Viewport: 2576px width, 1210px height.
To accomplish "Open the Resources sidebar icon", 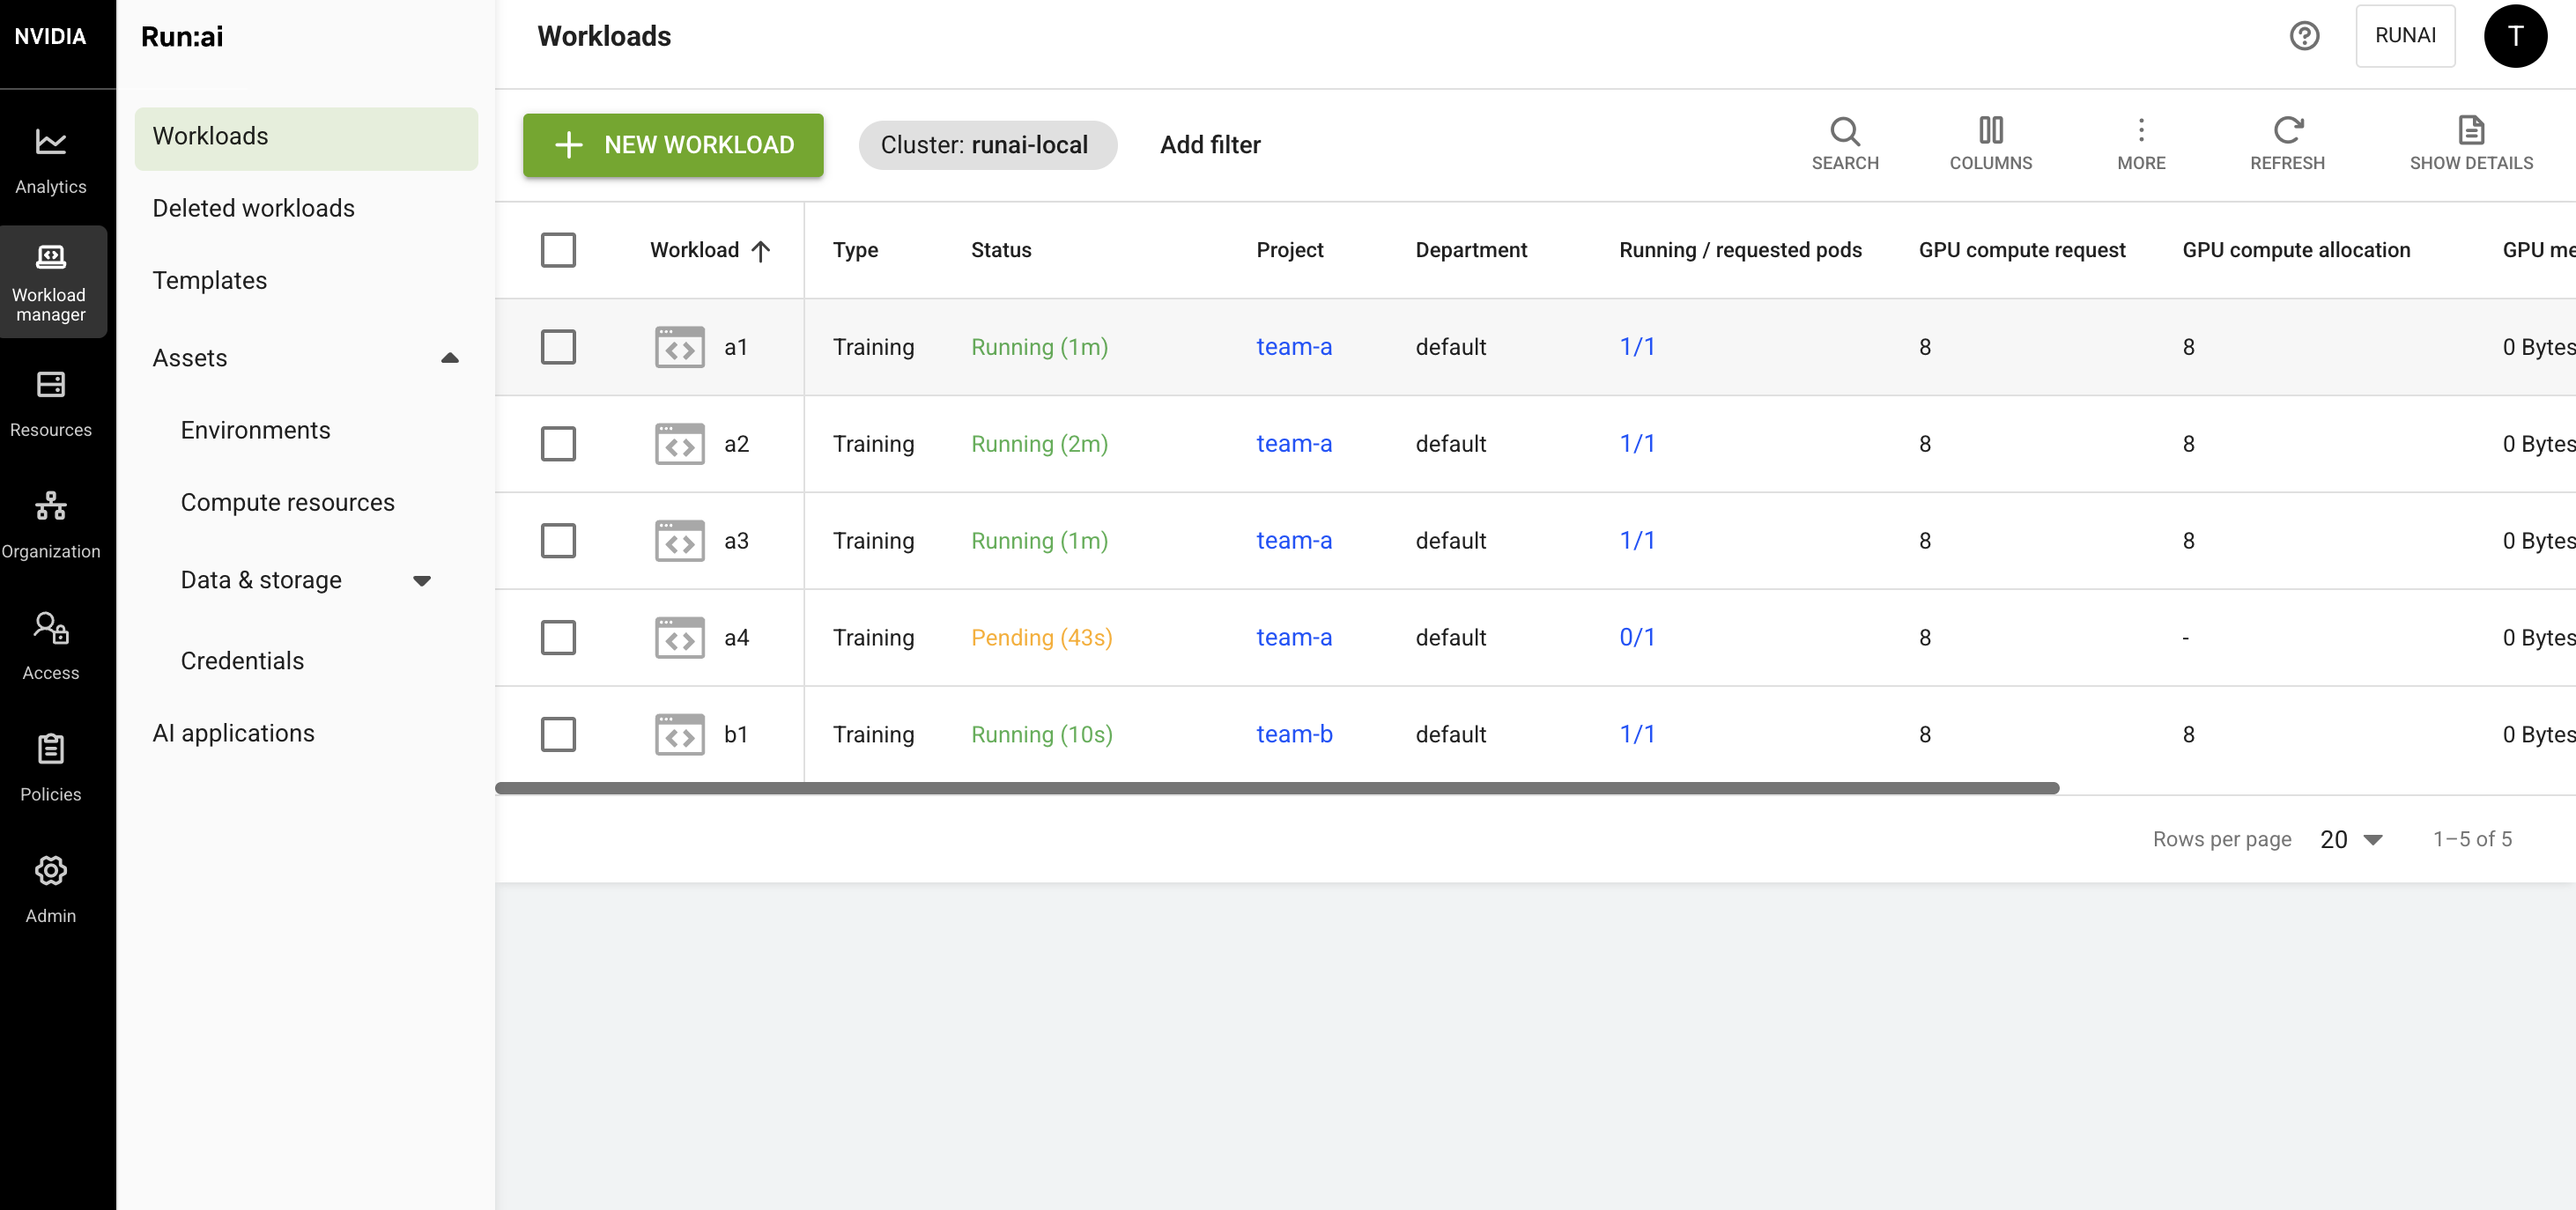I will click(x=50, y=385).
